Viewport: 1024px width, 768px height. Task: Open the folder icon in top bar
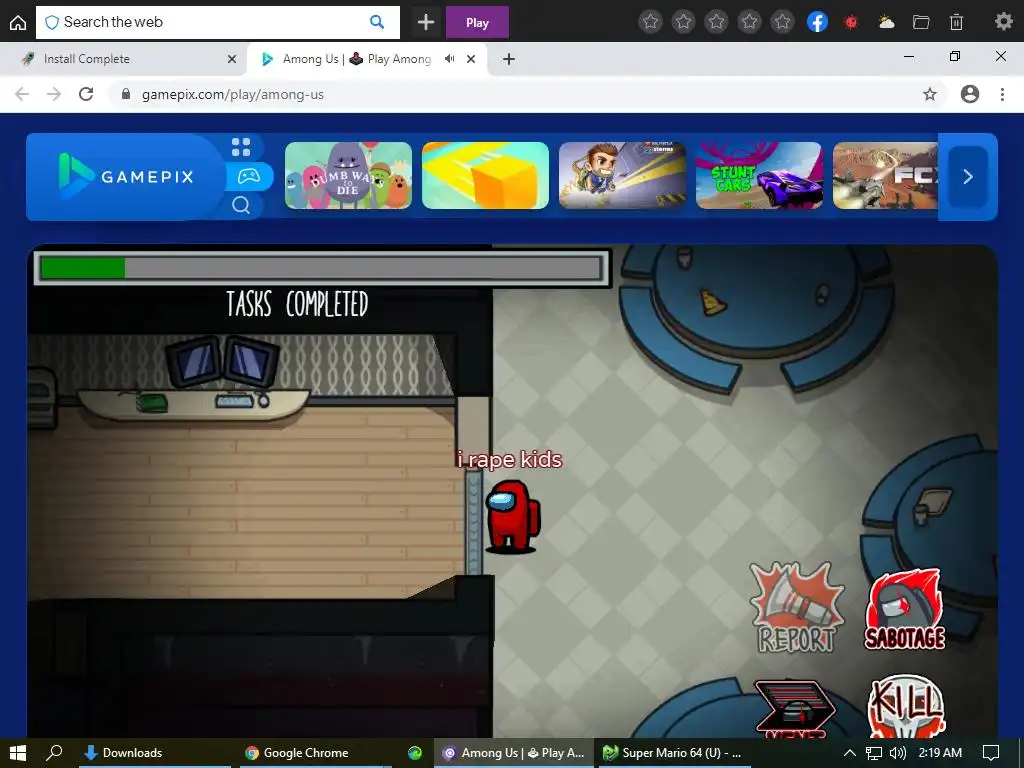921,23
